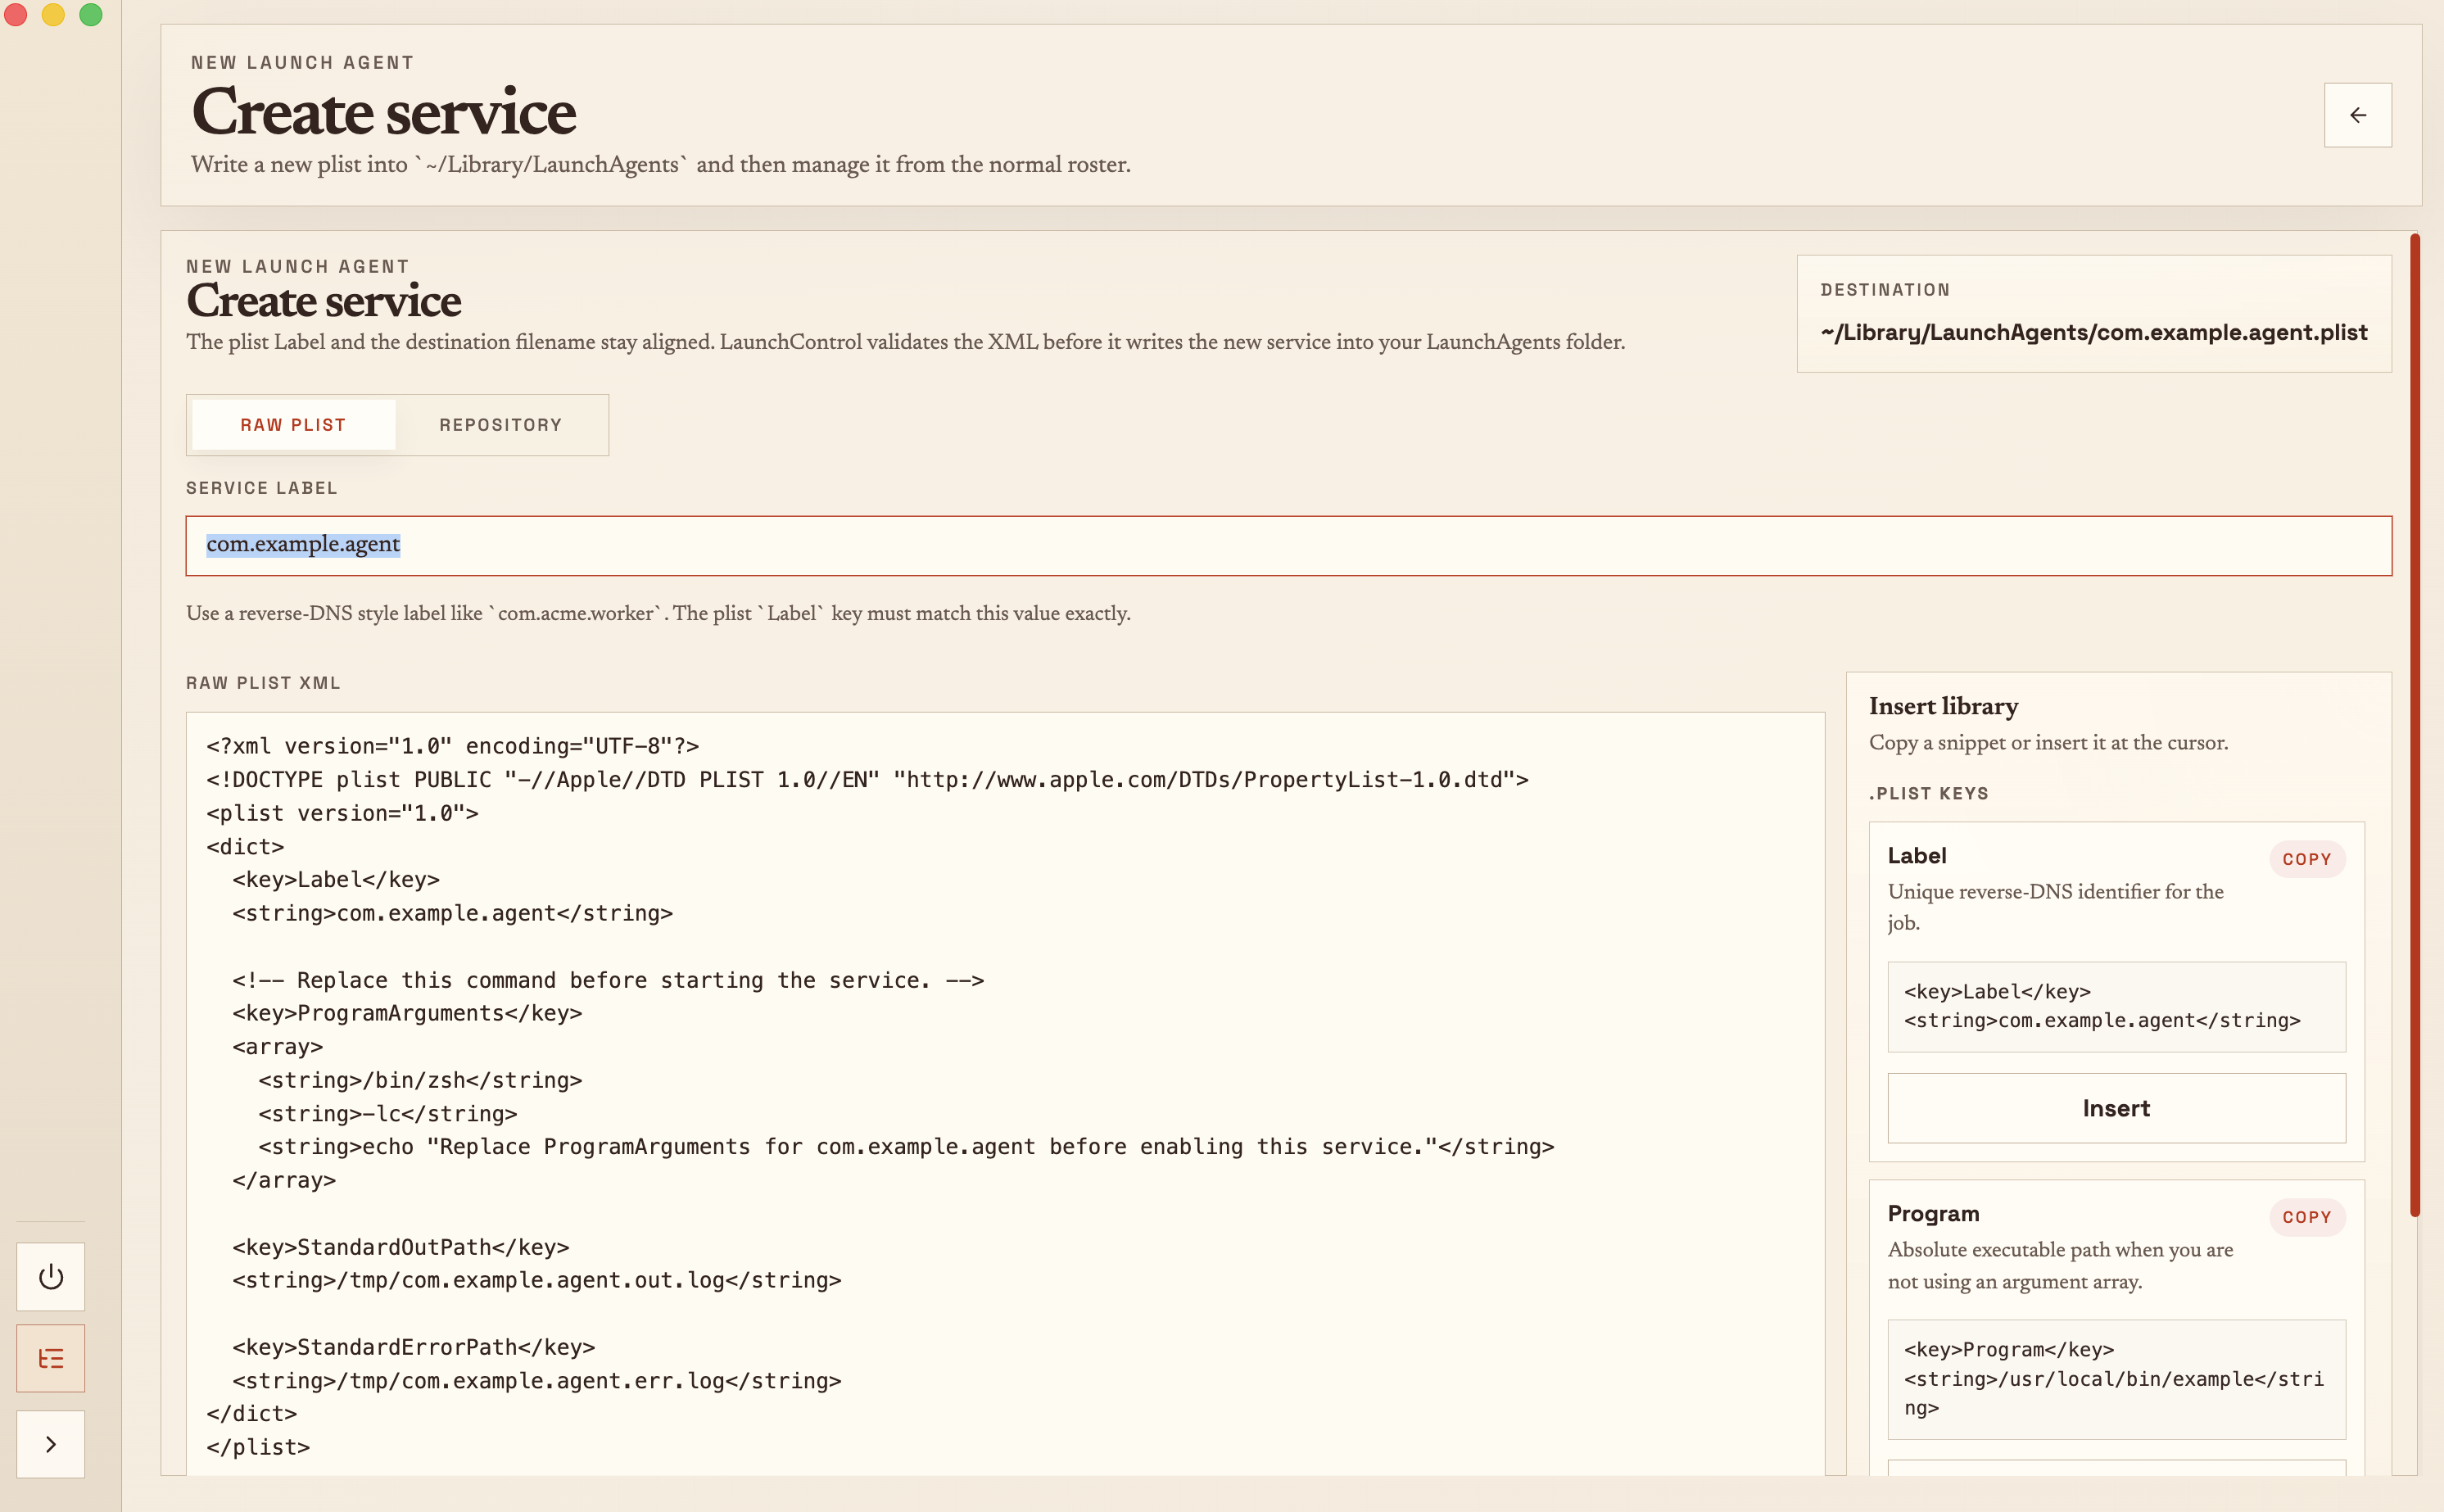Copy the Program plist key snippet
Image resolution: width=2444 pixels, height=1512 pixels.
click(x=2306, y=1217)
